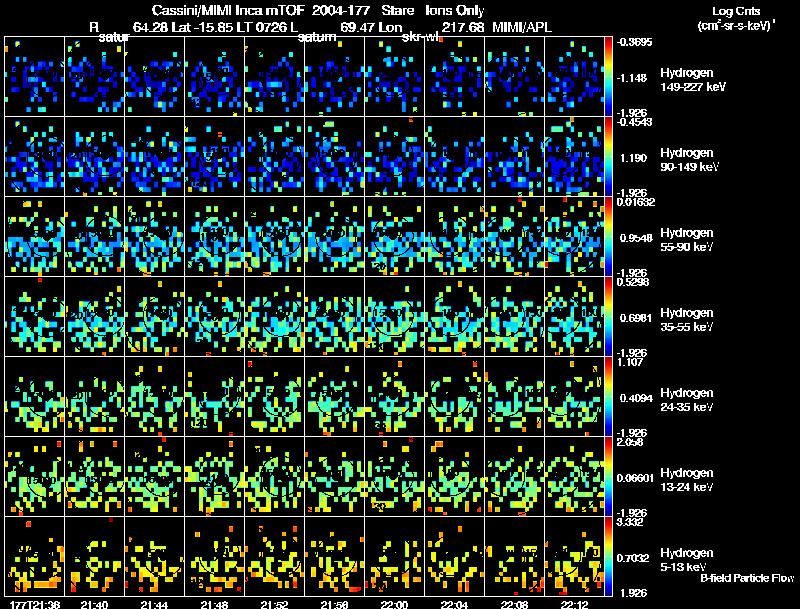
Task: Click the Hydrogen 5-13 keV color bar
Action: (608, 556)
